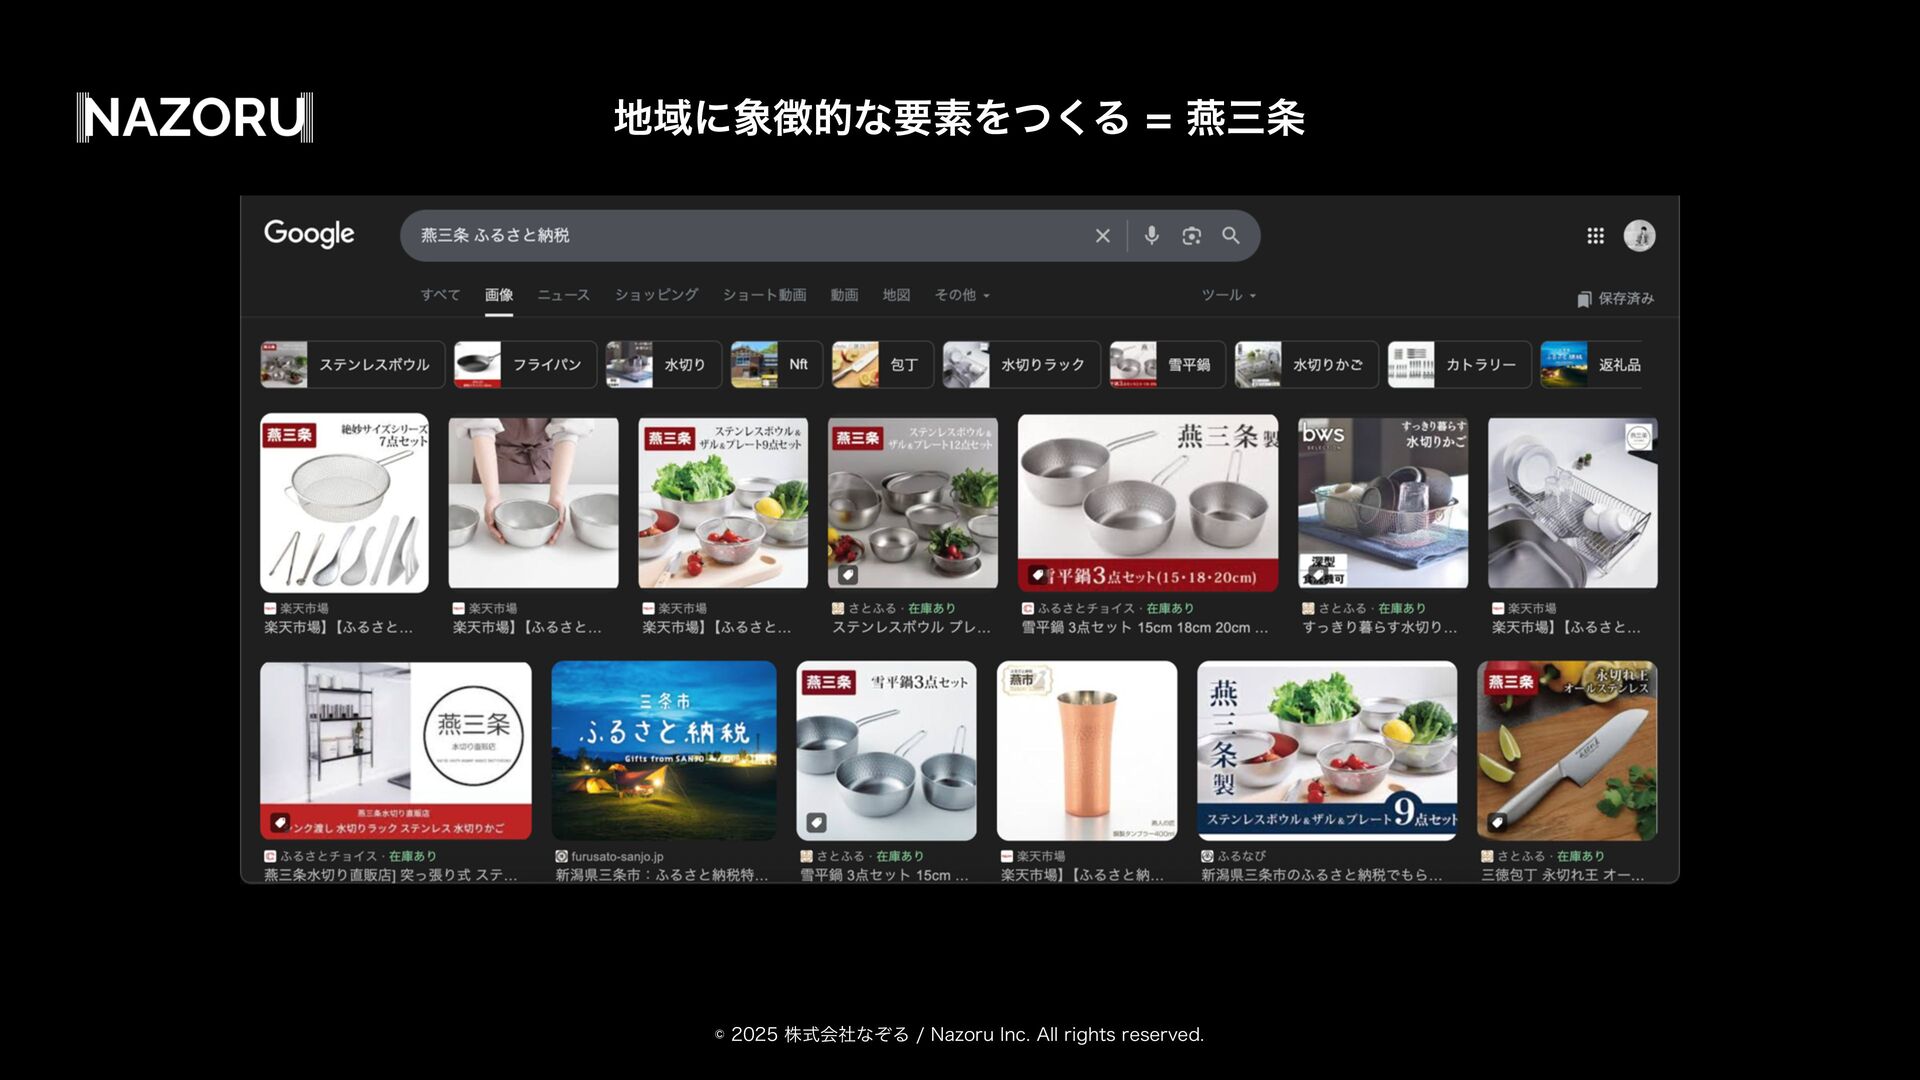Viewport: 1920px width, 1080px height.
Task: Select the フライパン filter chip
Action: coord(525,365)
